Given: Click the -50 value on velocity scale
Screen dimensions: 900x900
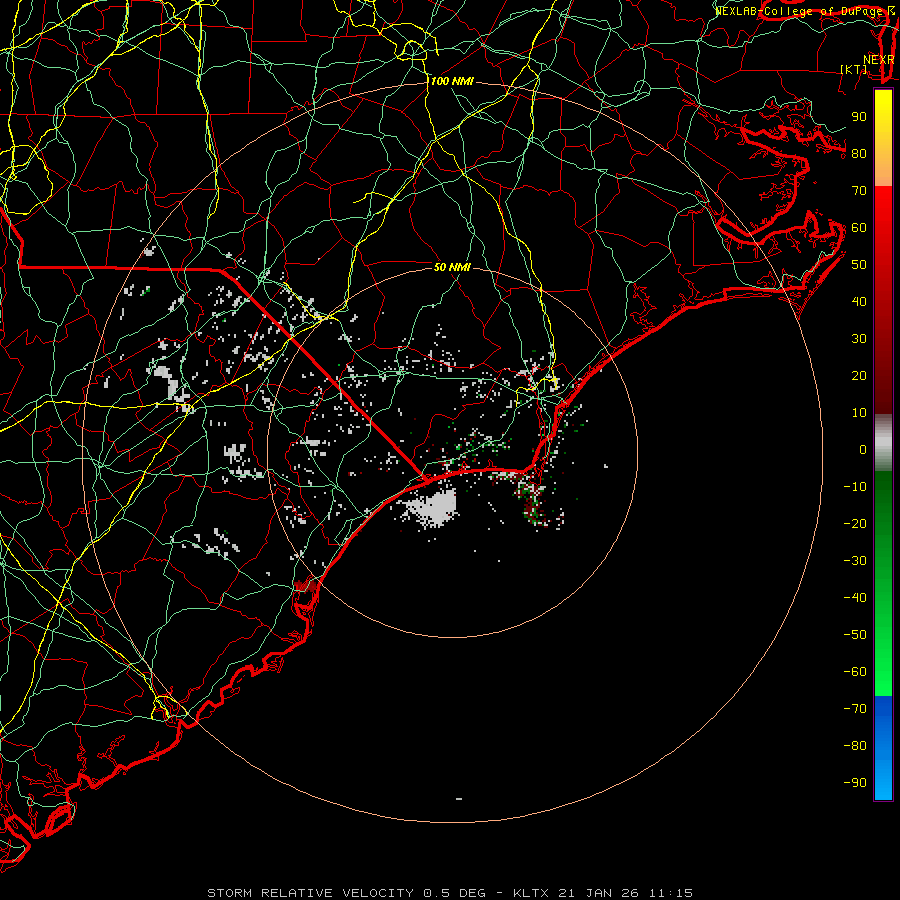Looking at the screenshot, I should [855, 635].
